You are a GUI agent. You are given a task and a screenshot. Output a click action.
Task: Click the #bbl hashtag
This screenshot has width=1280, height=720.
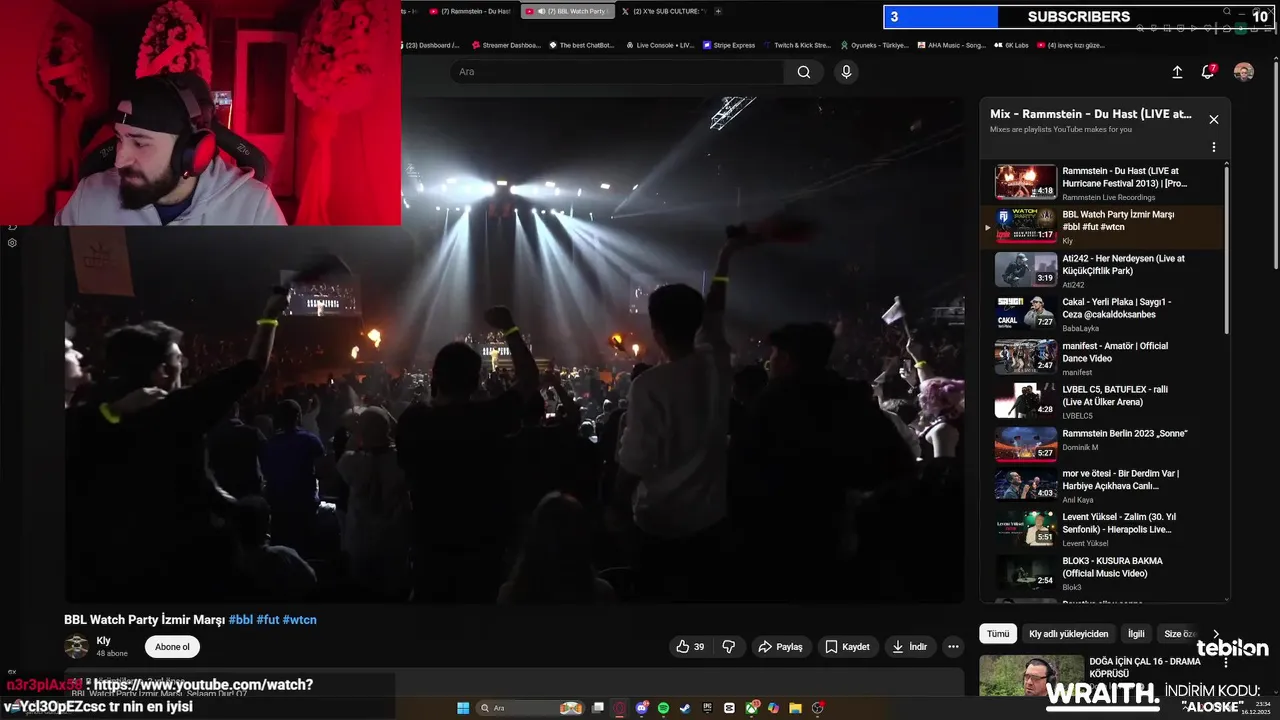point(241,620)
